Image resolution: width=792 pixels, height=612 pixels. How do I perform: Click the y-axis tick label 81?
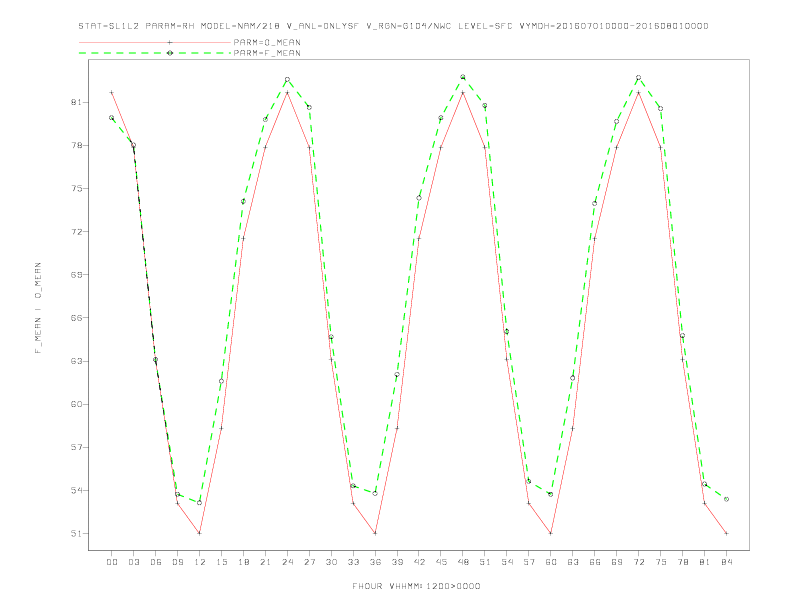tap(76, 103)
